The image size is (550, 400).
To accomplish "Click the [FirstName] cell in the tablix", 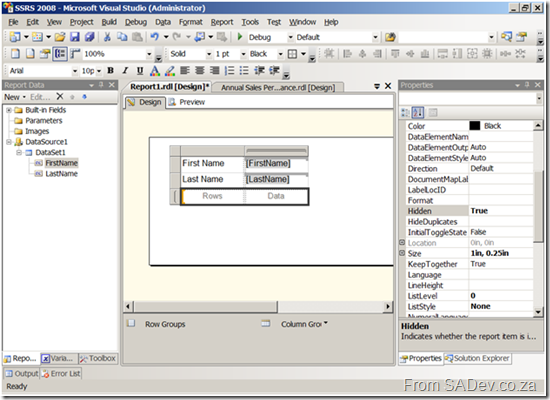I will click(276, 164).
